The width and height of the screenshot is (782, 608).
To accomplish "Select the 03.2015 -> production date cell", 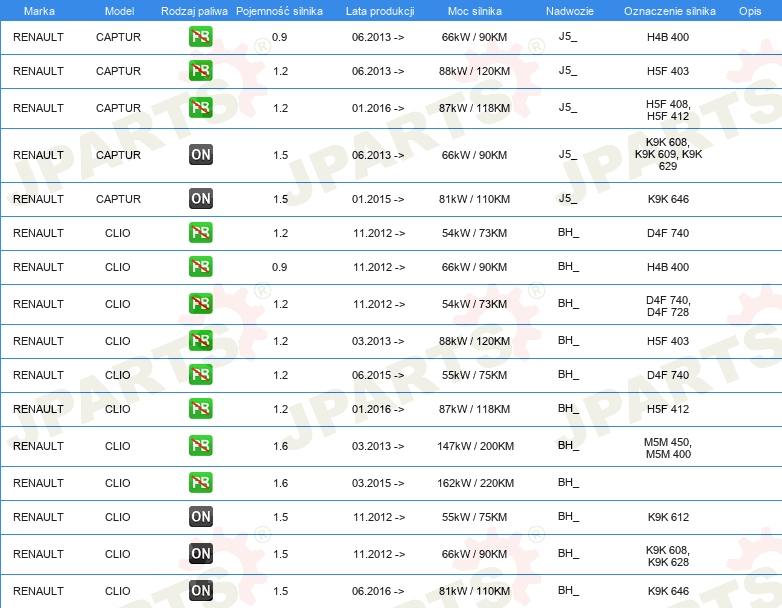I will tap(378, 483).
